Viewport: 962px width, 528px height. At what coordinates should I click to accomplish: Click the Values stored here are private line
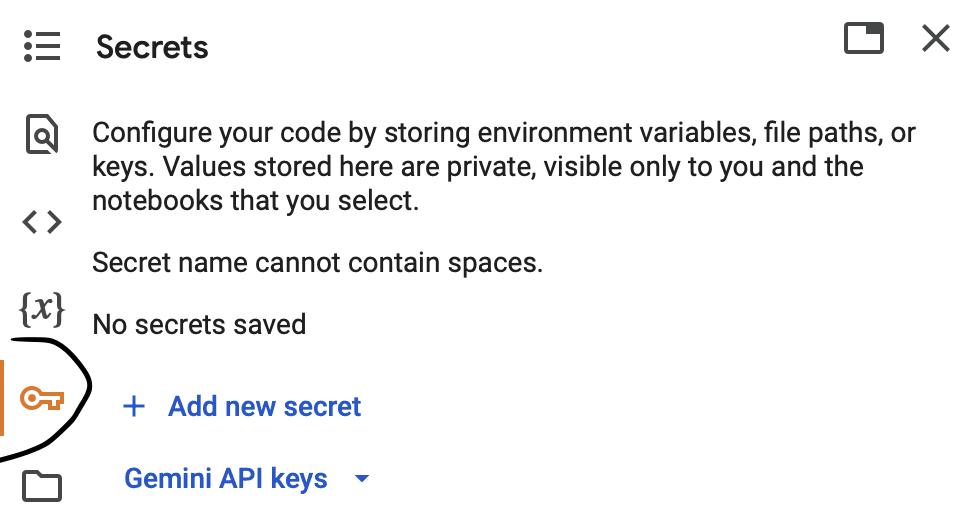[x=477, y=167]
